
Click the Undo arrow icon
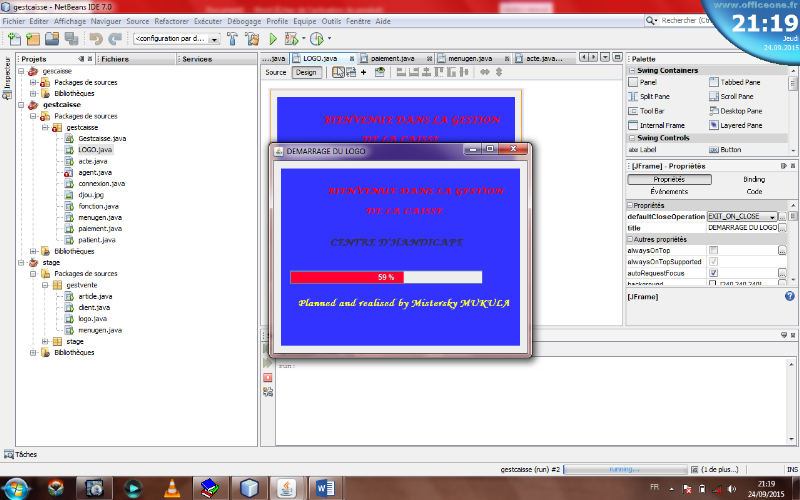click(x=95, y=39)
